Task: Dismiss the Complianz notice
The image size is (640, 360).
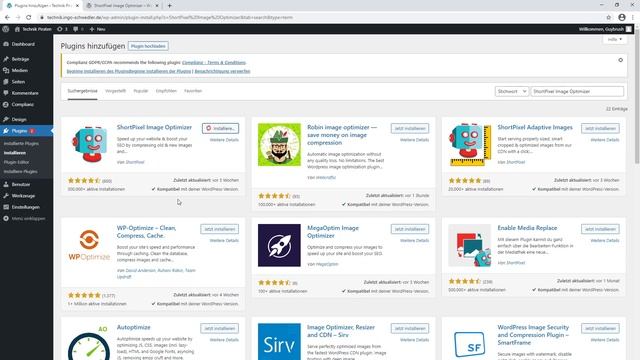Action: click(x=620, y=60)
